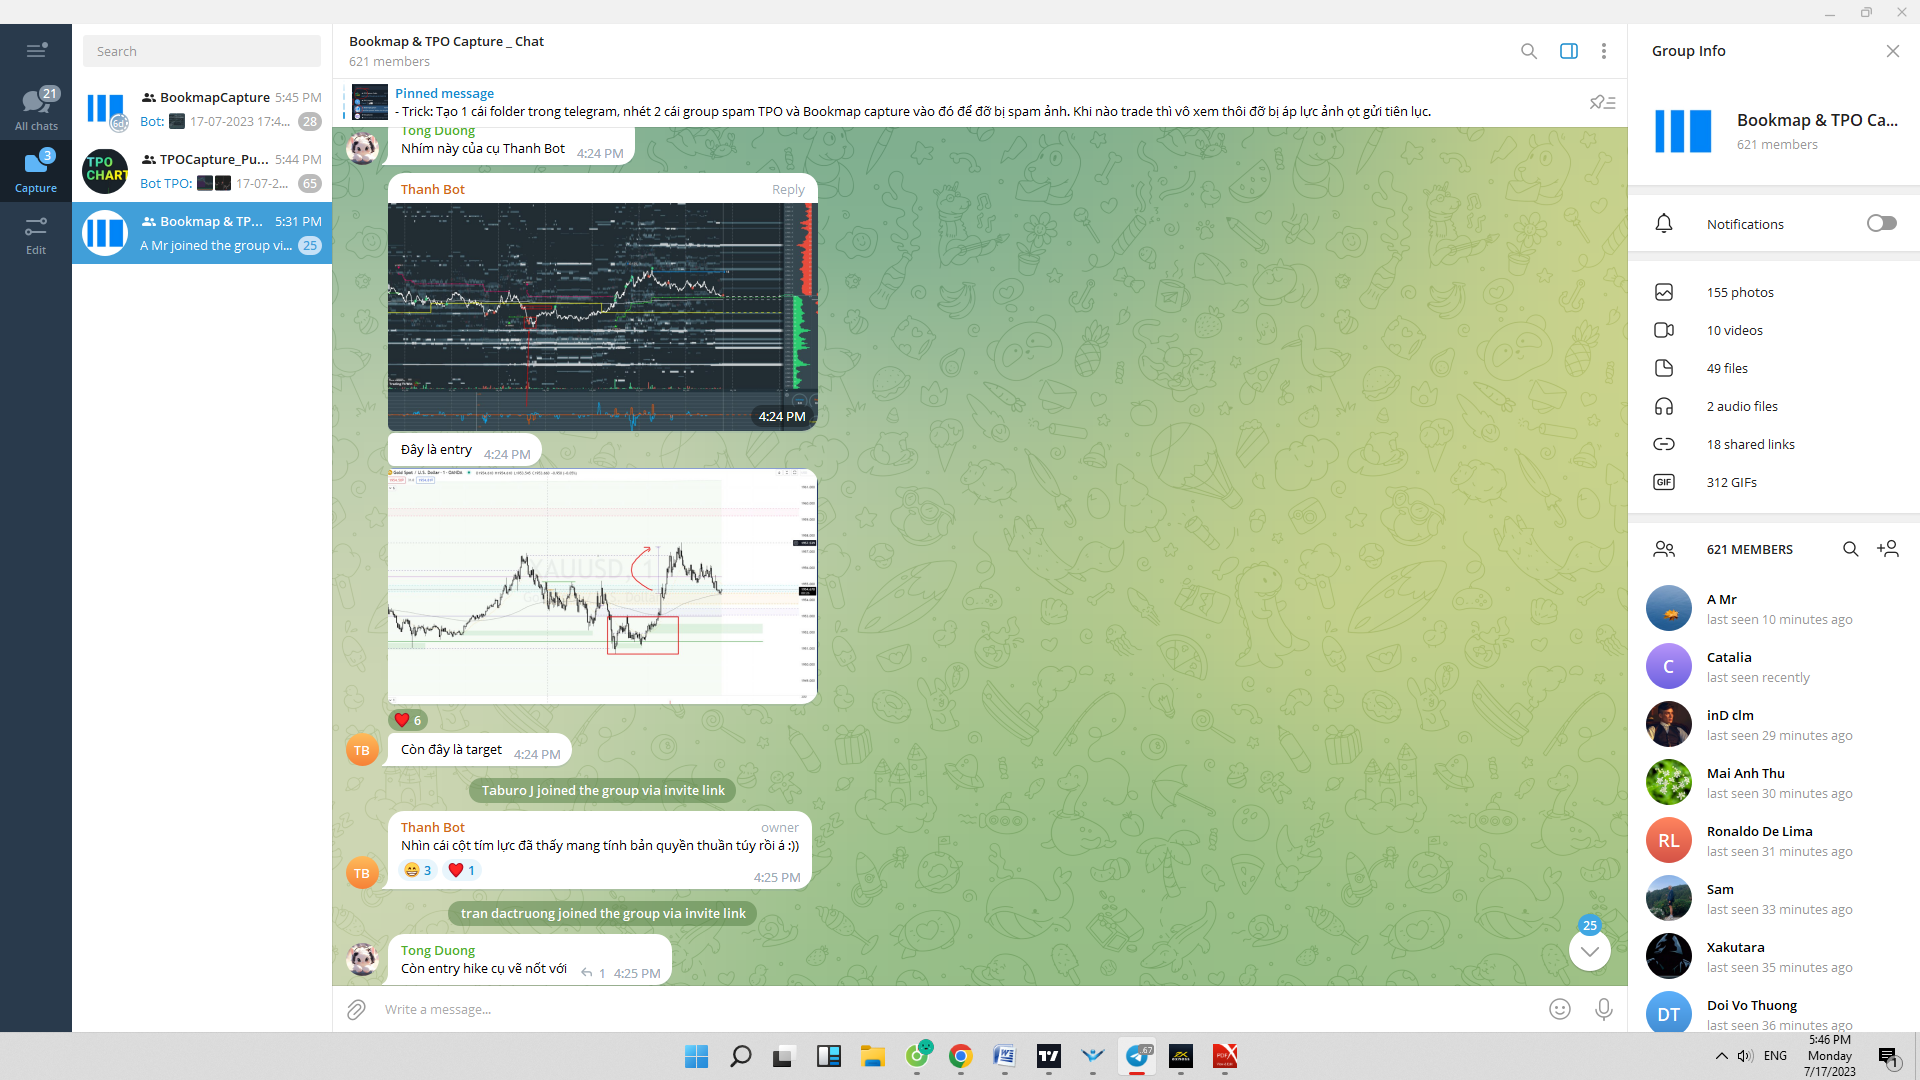The image size is (1920, 1080).
Task: Open Telegram taskbar icon
Action: click(1137, 1056)
